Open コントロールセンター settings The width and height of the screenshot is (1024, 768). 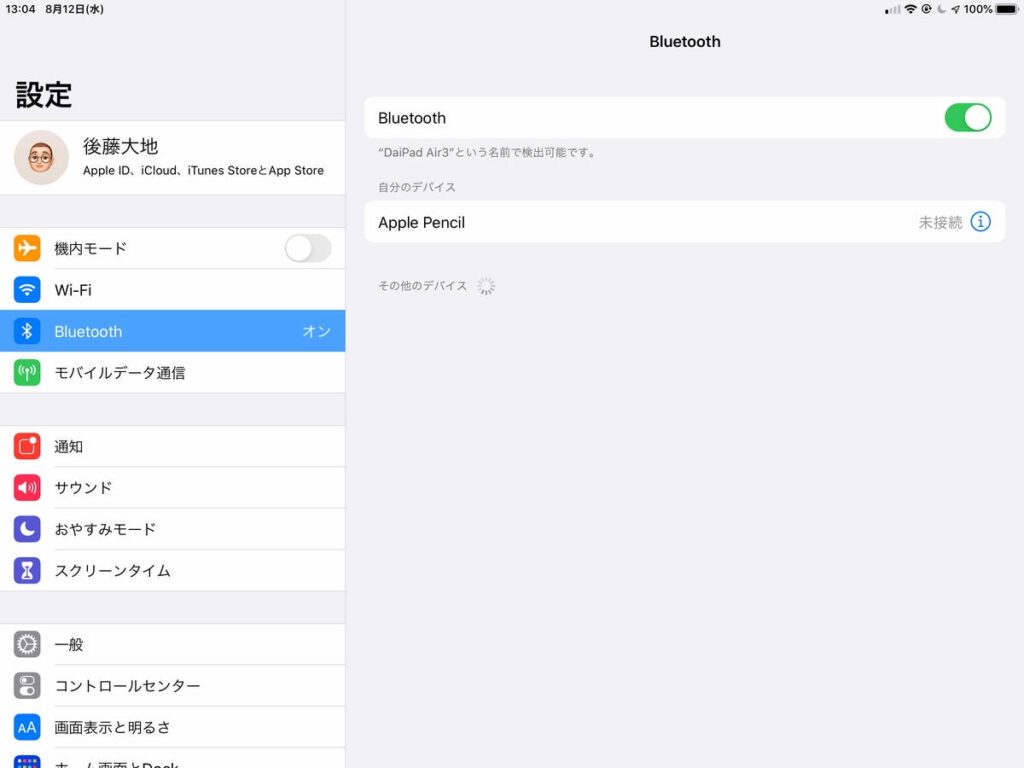172,686
